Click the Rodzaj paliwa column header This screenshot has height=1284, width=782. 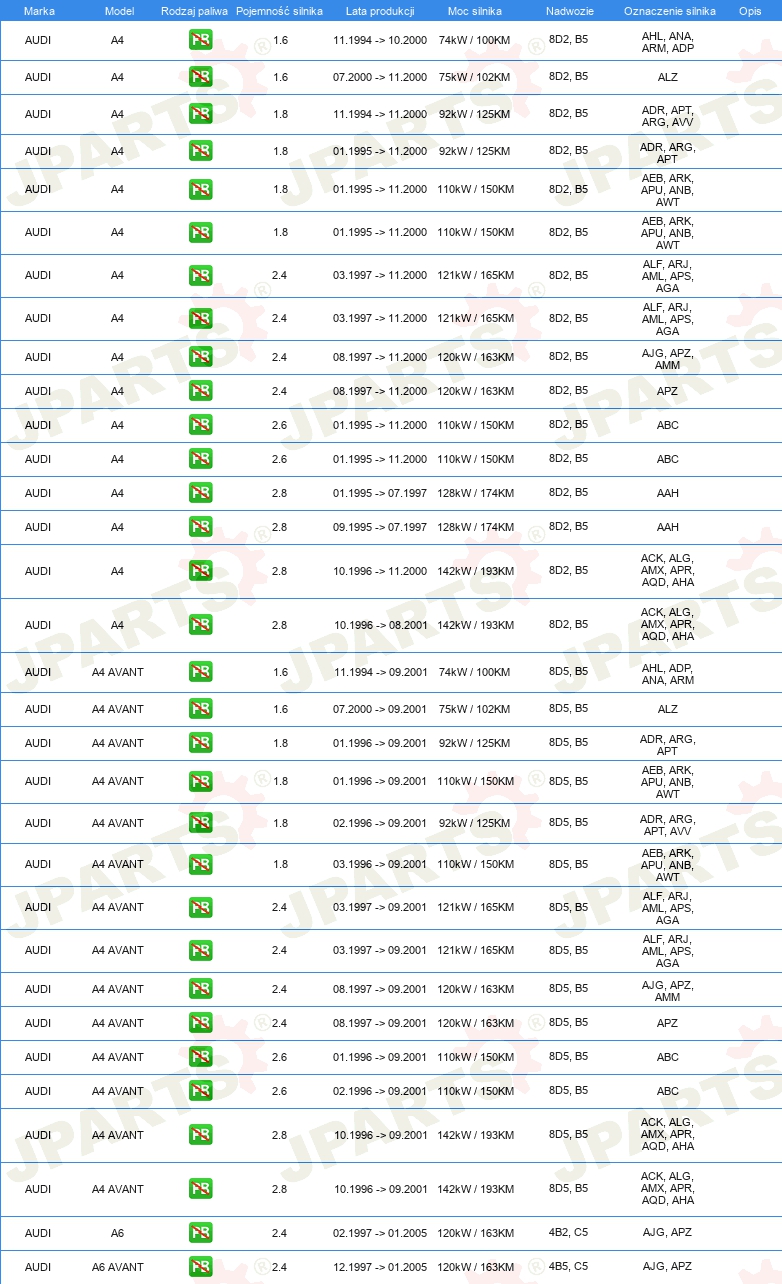[x=195, y=10]
